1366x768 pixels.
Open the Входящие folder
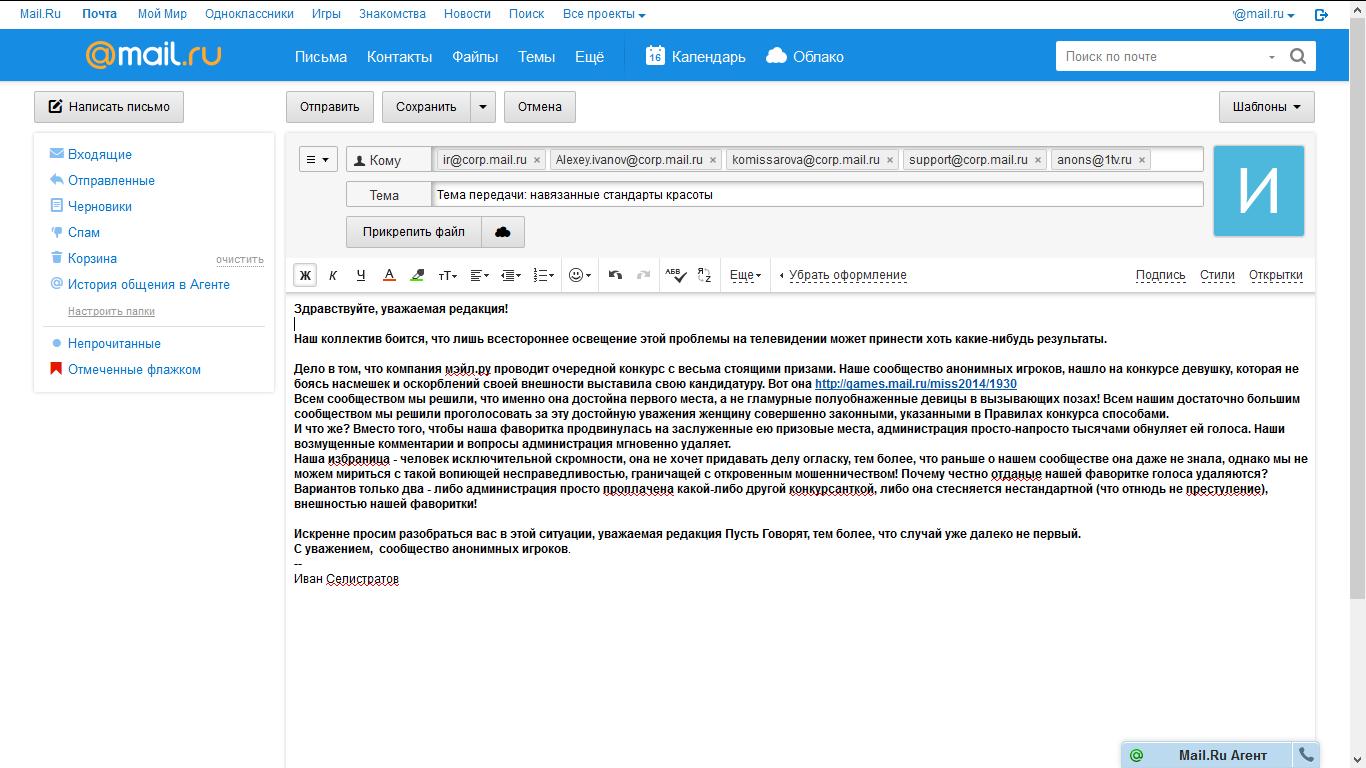coord(100,155)
